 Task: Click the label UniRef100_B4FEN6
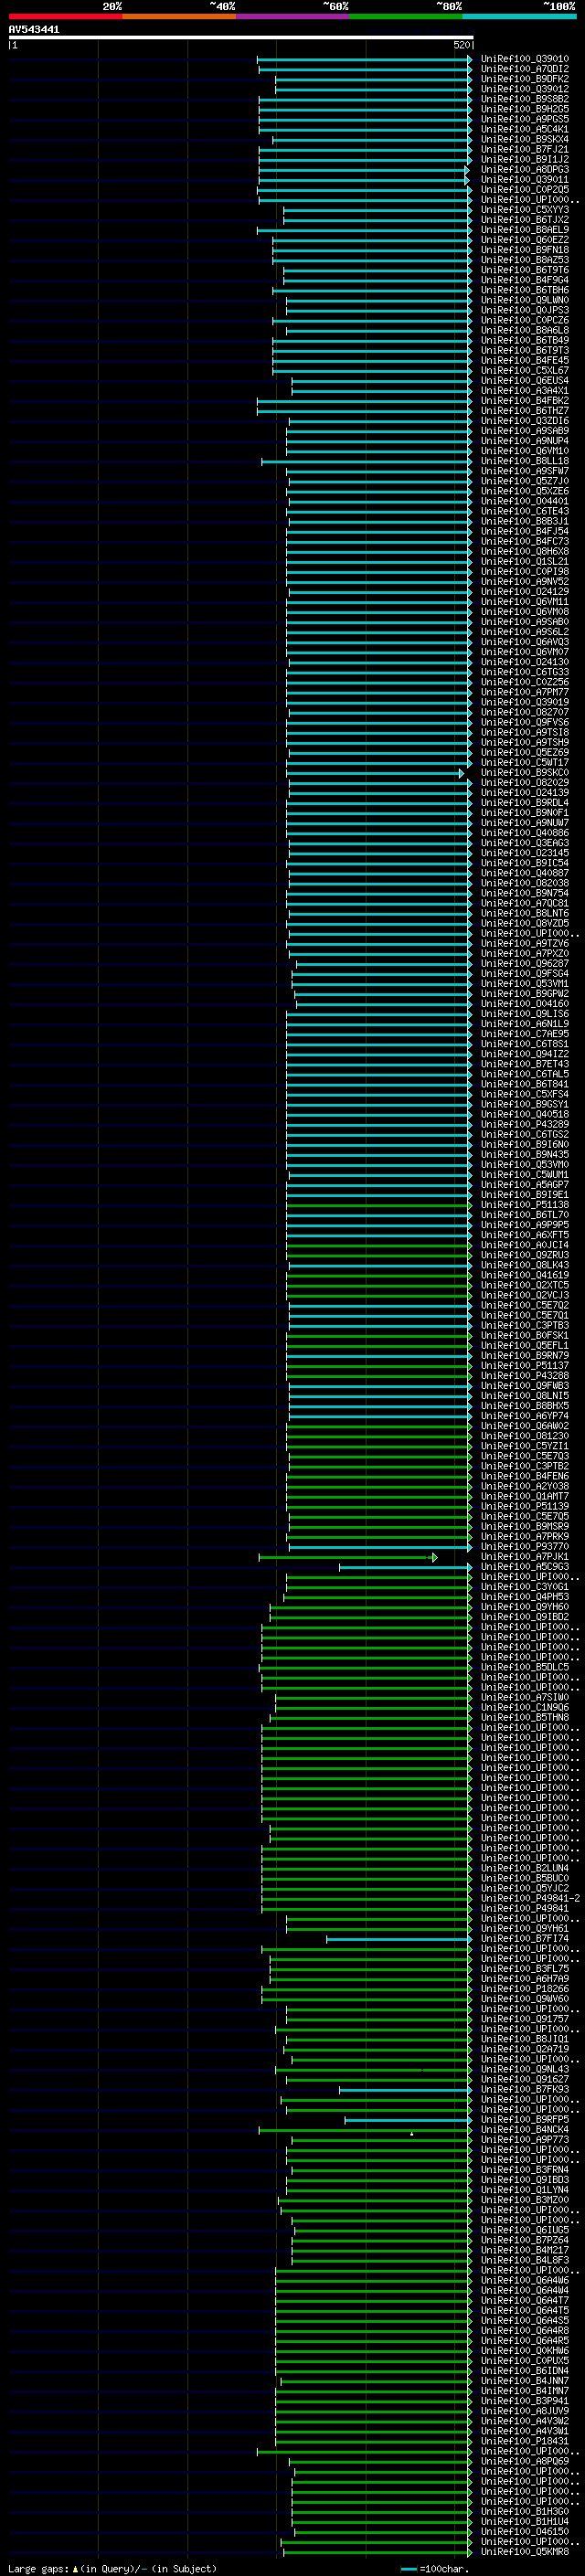(x=525, y=1476)
